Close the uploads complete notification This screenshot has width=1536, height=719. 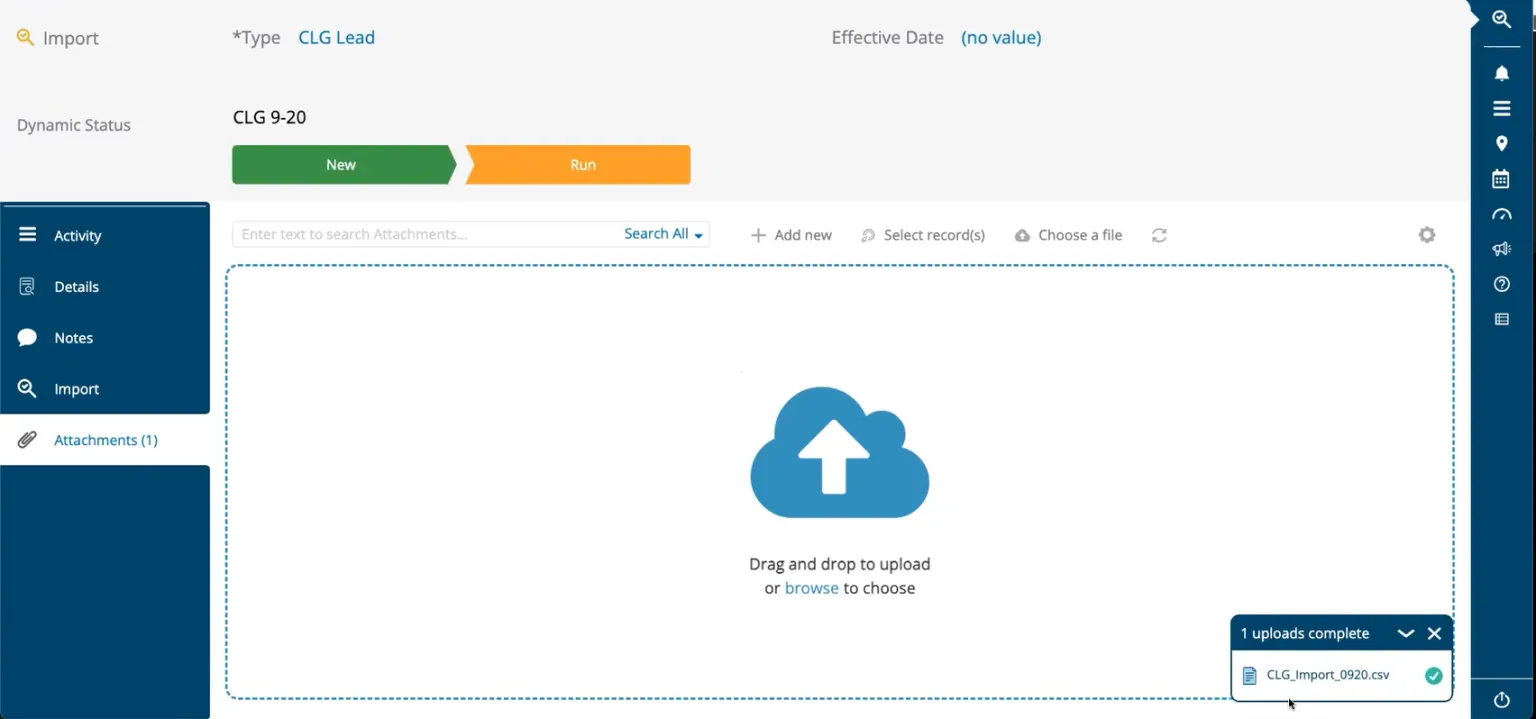(x=1434, y=633)
